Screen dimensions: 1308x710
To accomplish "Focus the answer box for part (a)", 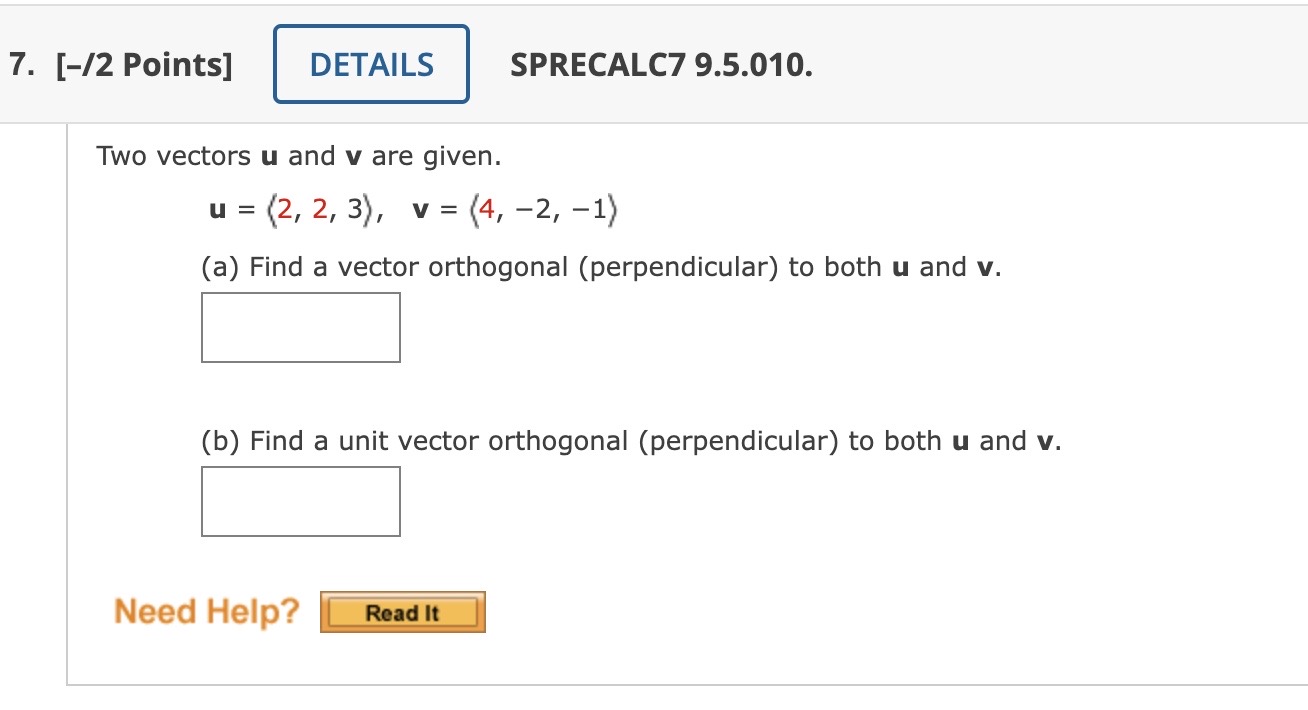I will coord(301,327).
